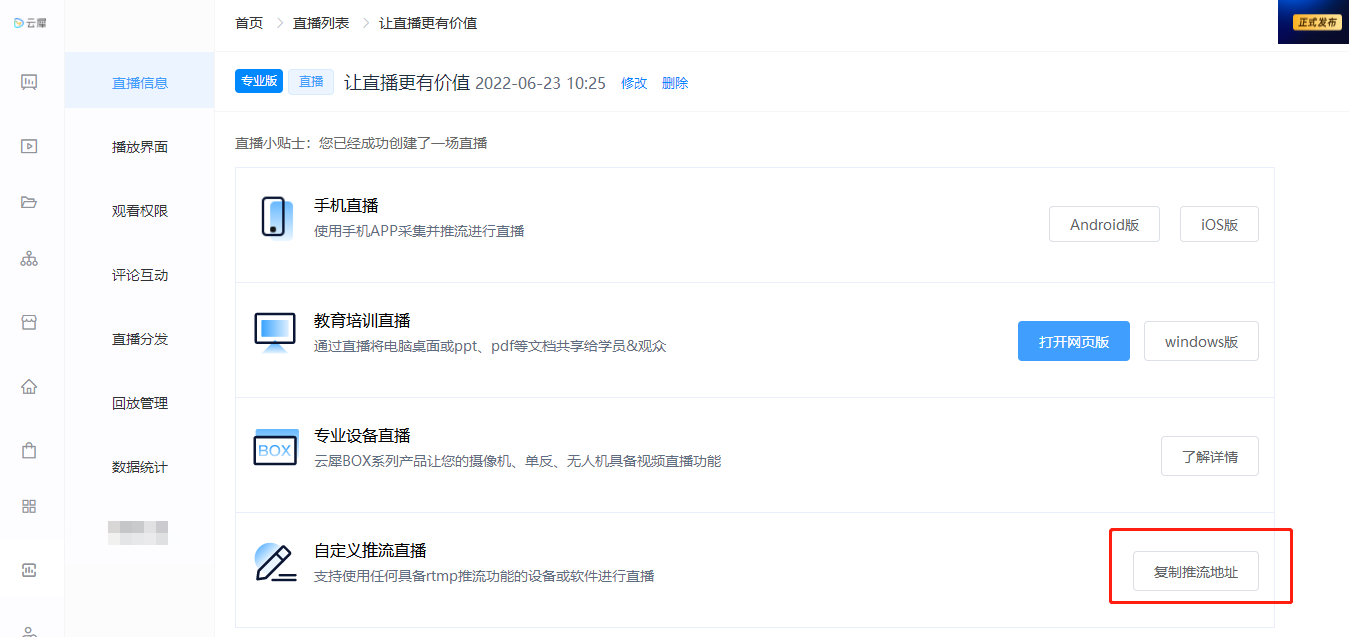Image resolution: width=1349 pixels, height=637 pixels.
Task: Click the BOX icon for 专业设备直播
Action: [275, 448]
